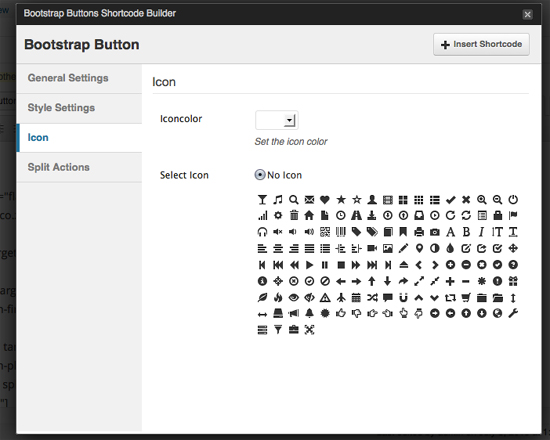The image size is (550, 440).
Task: Choose the QR code icon
Action: pos(325,232)
